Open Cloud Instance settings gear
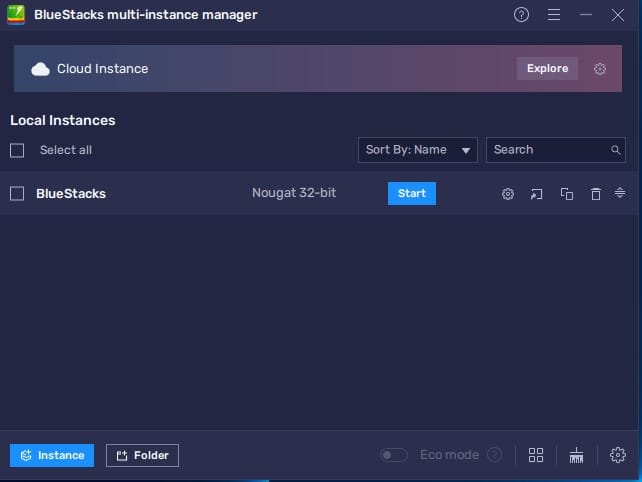This screenshot has width=642, height=482. [600, 69]
